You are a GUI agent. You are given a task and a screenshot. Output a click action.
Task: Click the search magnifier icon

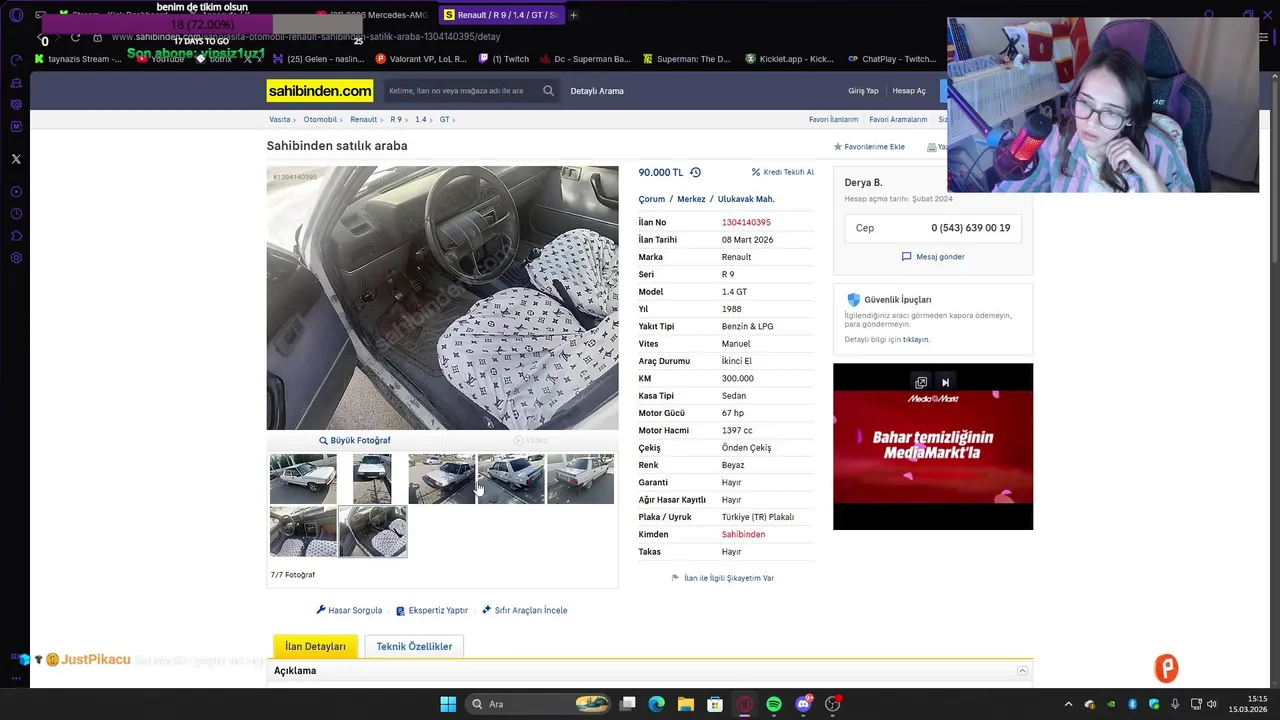pyautogui.click(x=548, y=91)
